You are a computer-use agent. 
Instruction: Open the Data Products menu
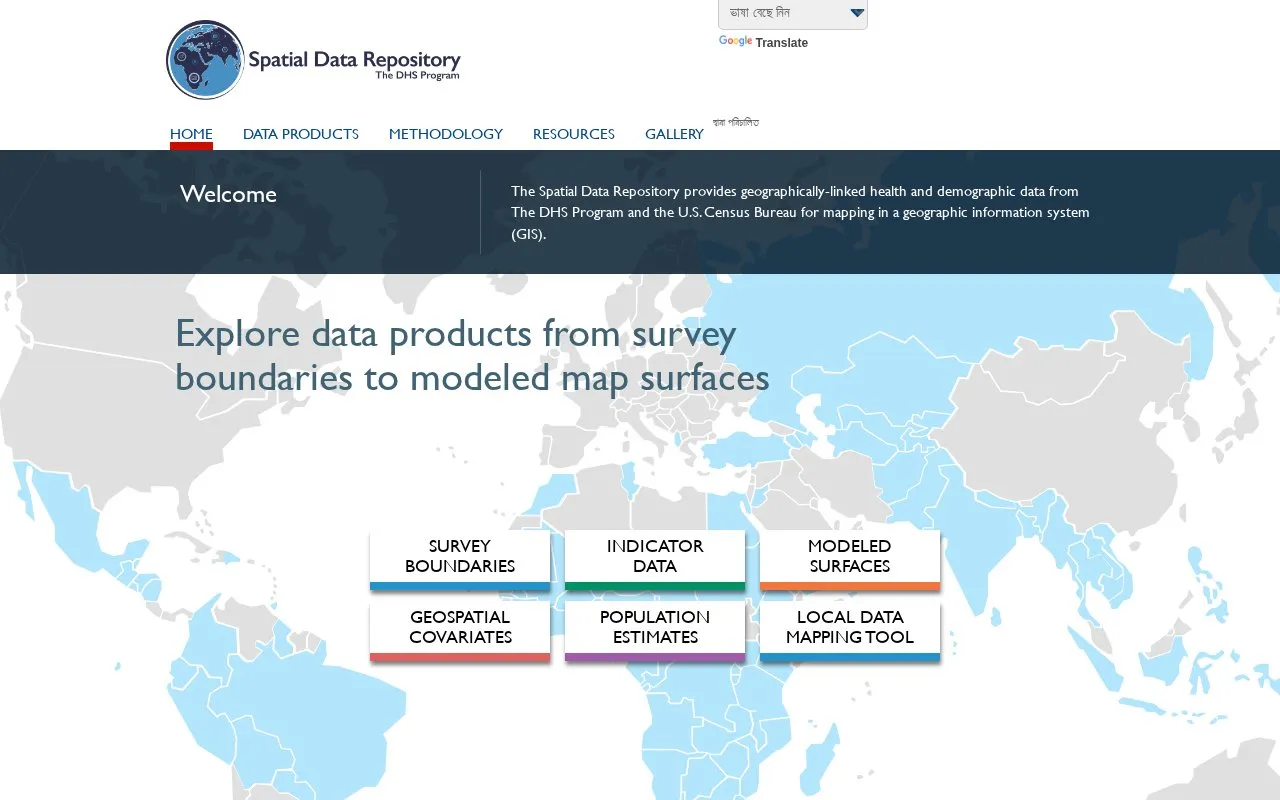pos(301,134)
